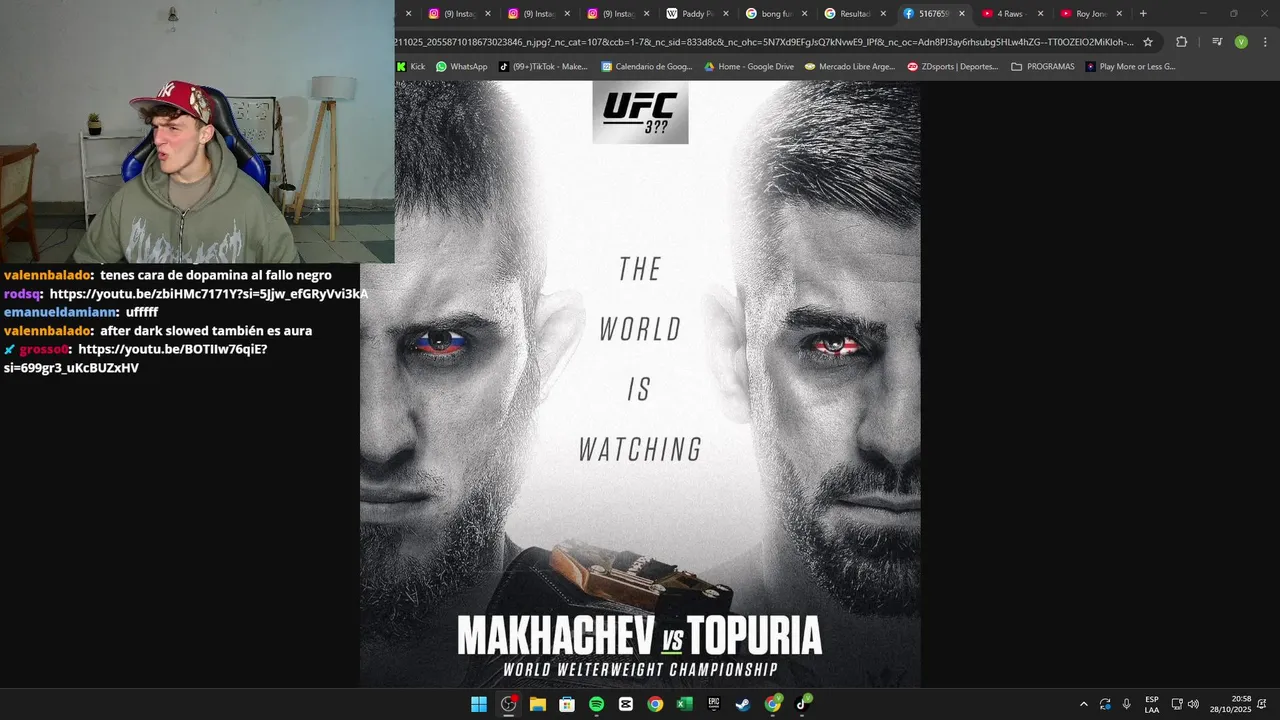Close the 'Resultad' tab
The width and height of the screenshot is (1280, 720).
883,14
